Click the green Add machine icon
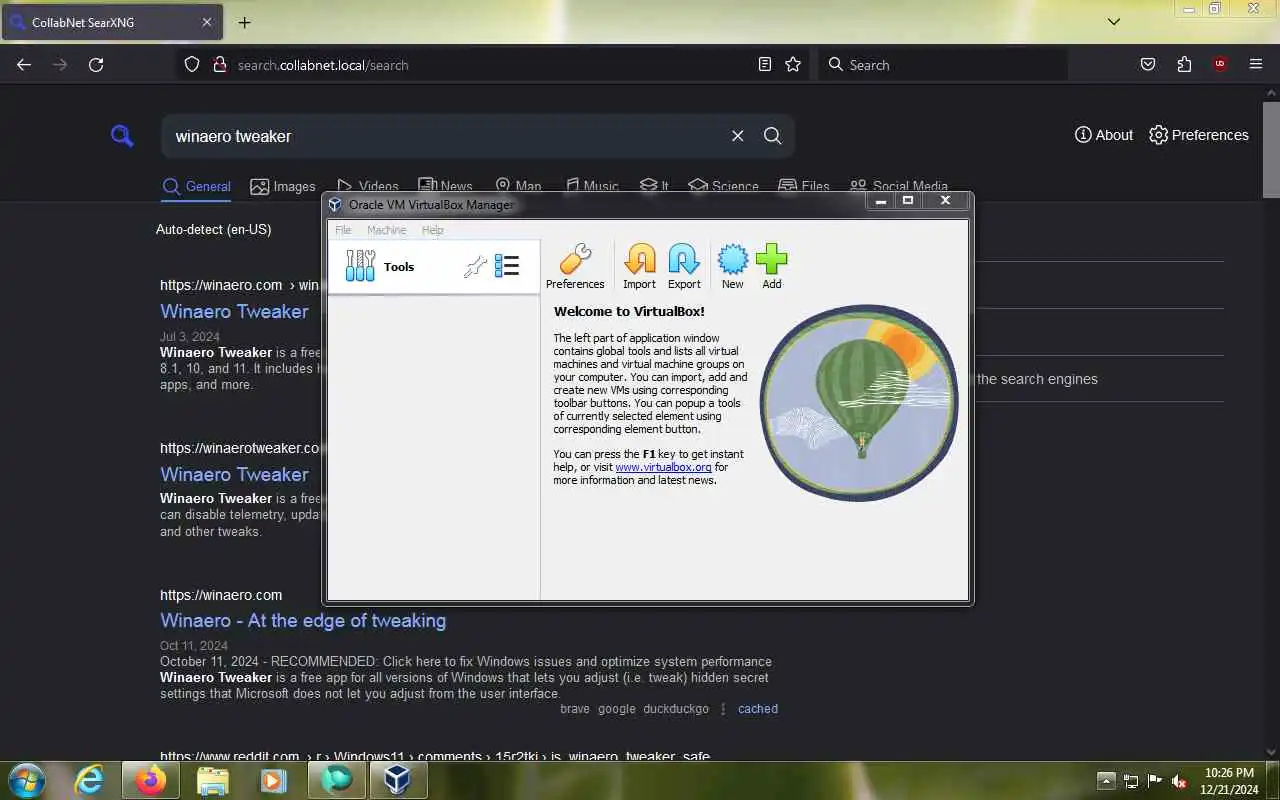 pos(772,266)
